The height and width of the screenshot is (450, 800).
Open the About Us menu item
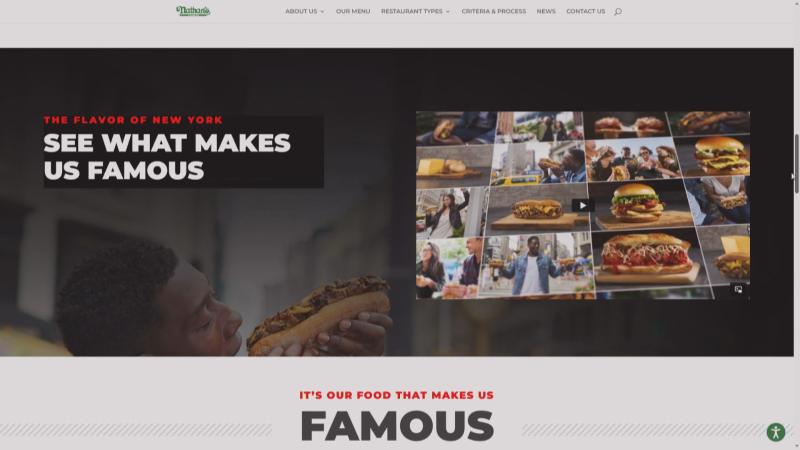click(x=301, y=11)
